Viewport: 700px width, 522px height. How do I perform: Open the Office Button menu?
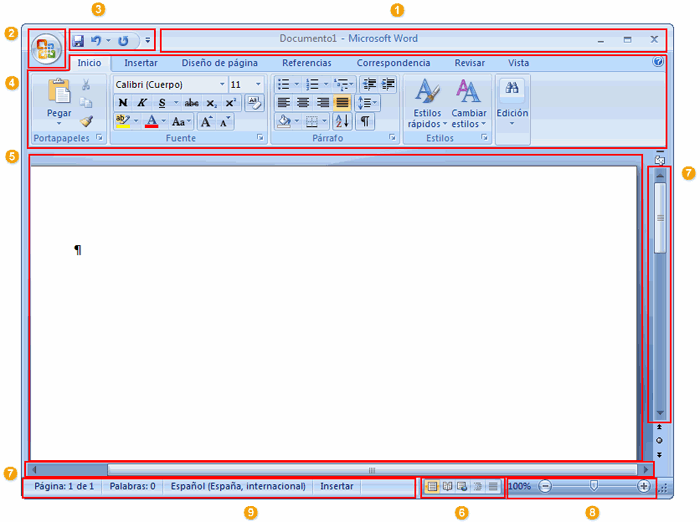[46, 49]
